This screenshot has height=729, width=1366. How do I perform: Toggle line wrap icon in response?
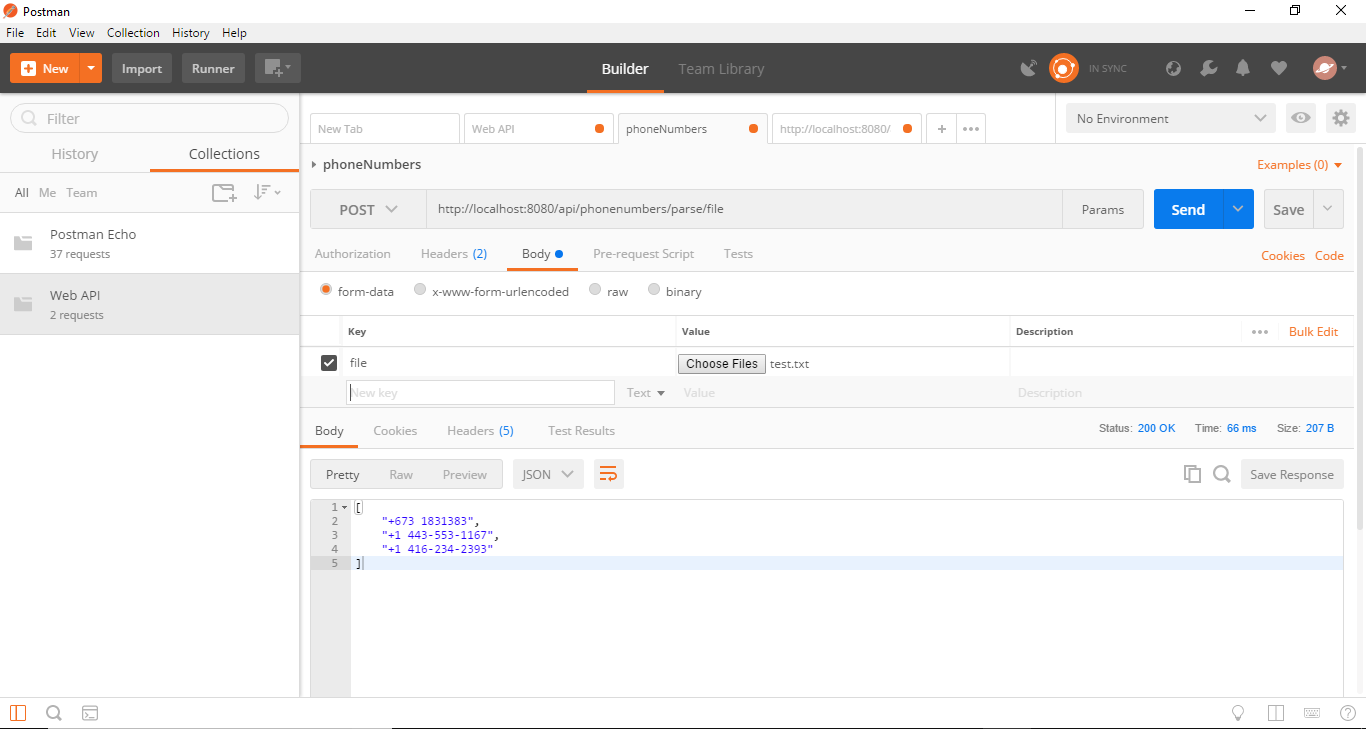coord(608,474)
